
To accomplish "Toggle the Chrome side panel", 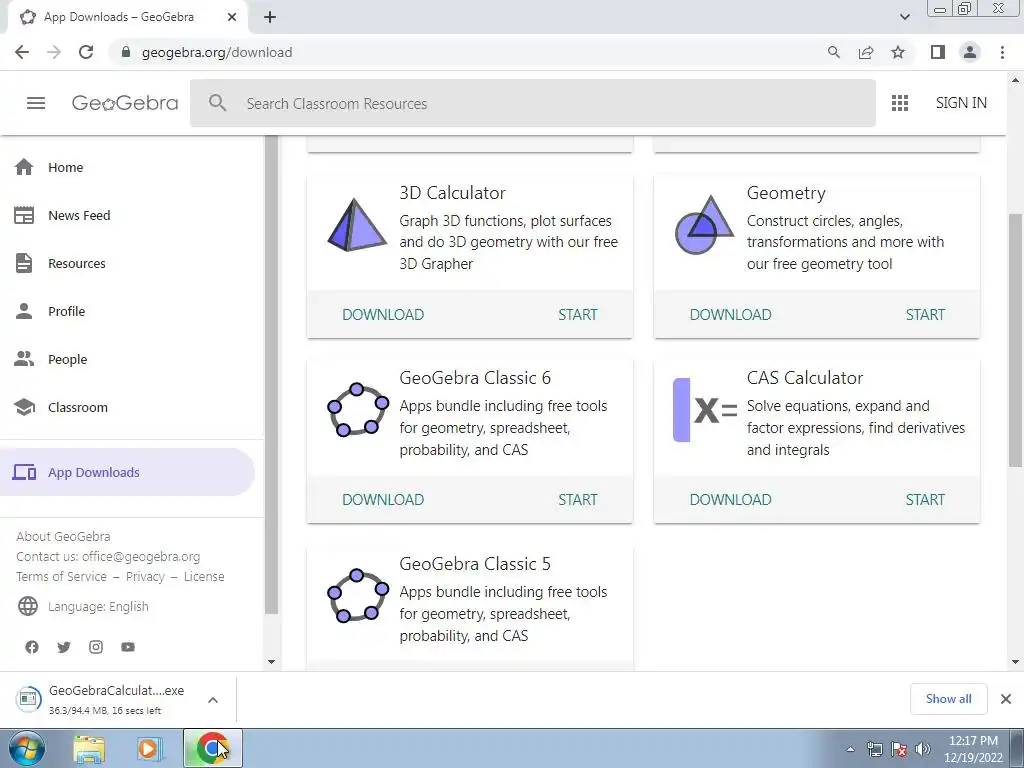I will pos(938,52).
